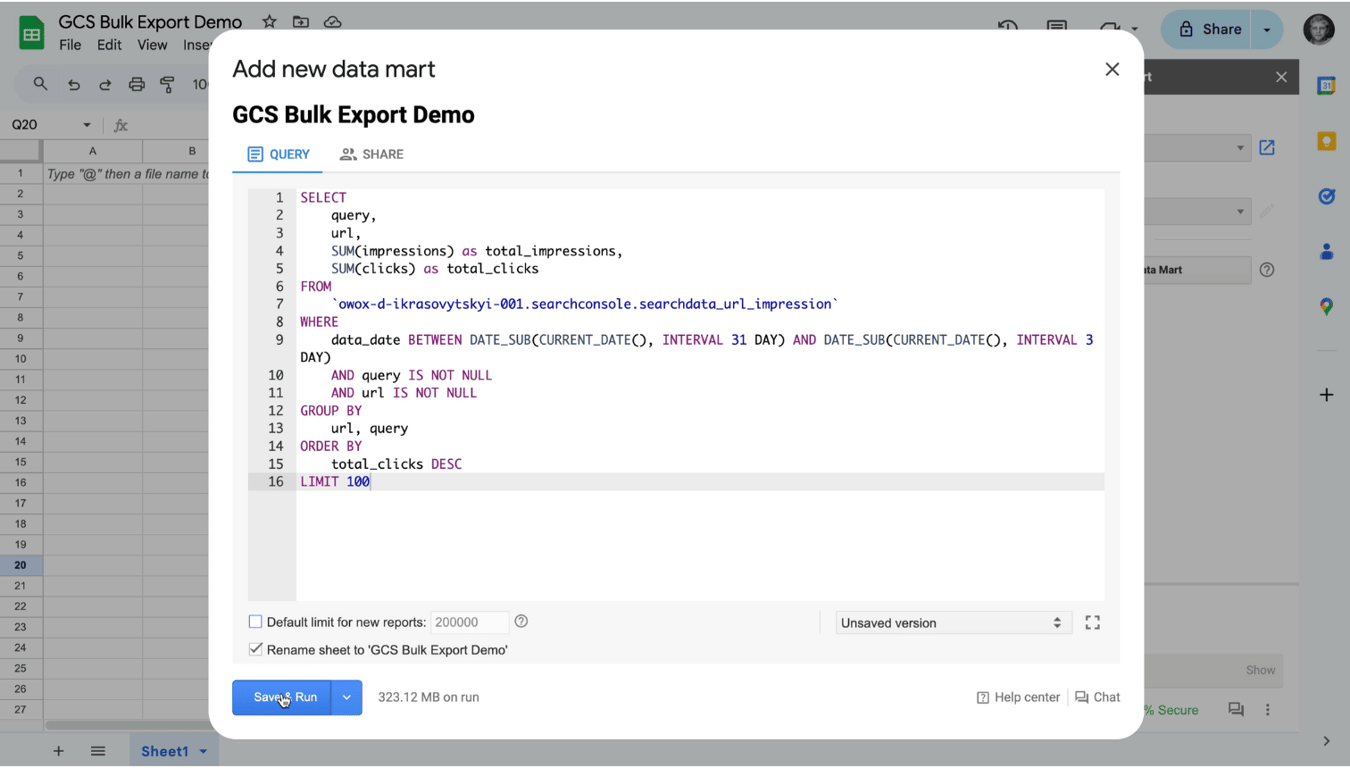This screenshot has width=1350, height=768.
Task: Open Google Tasks side panel icon
Action: [1326, 196]
